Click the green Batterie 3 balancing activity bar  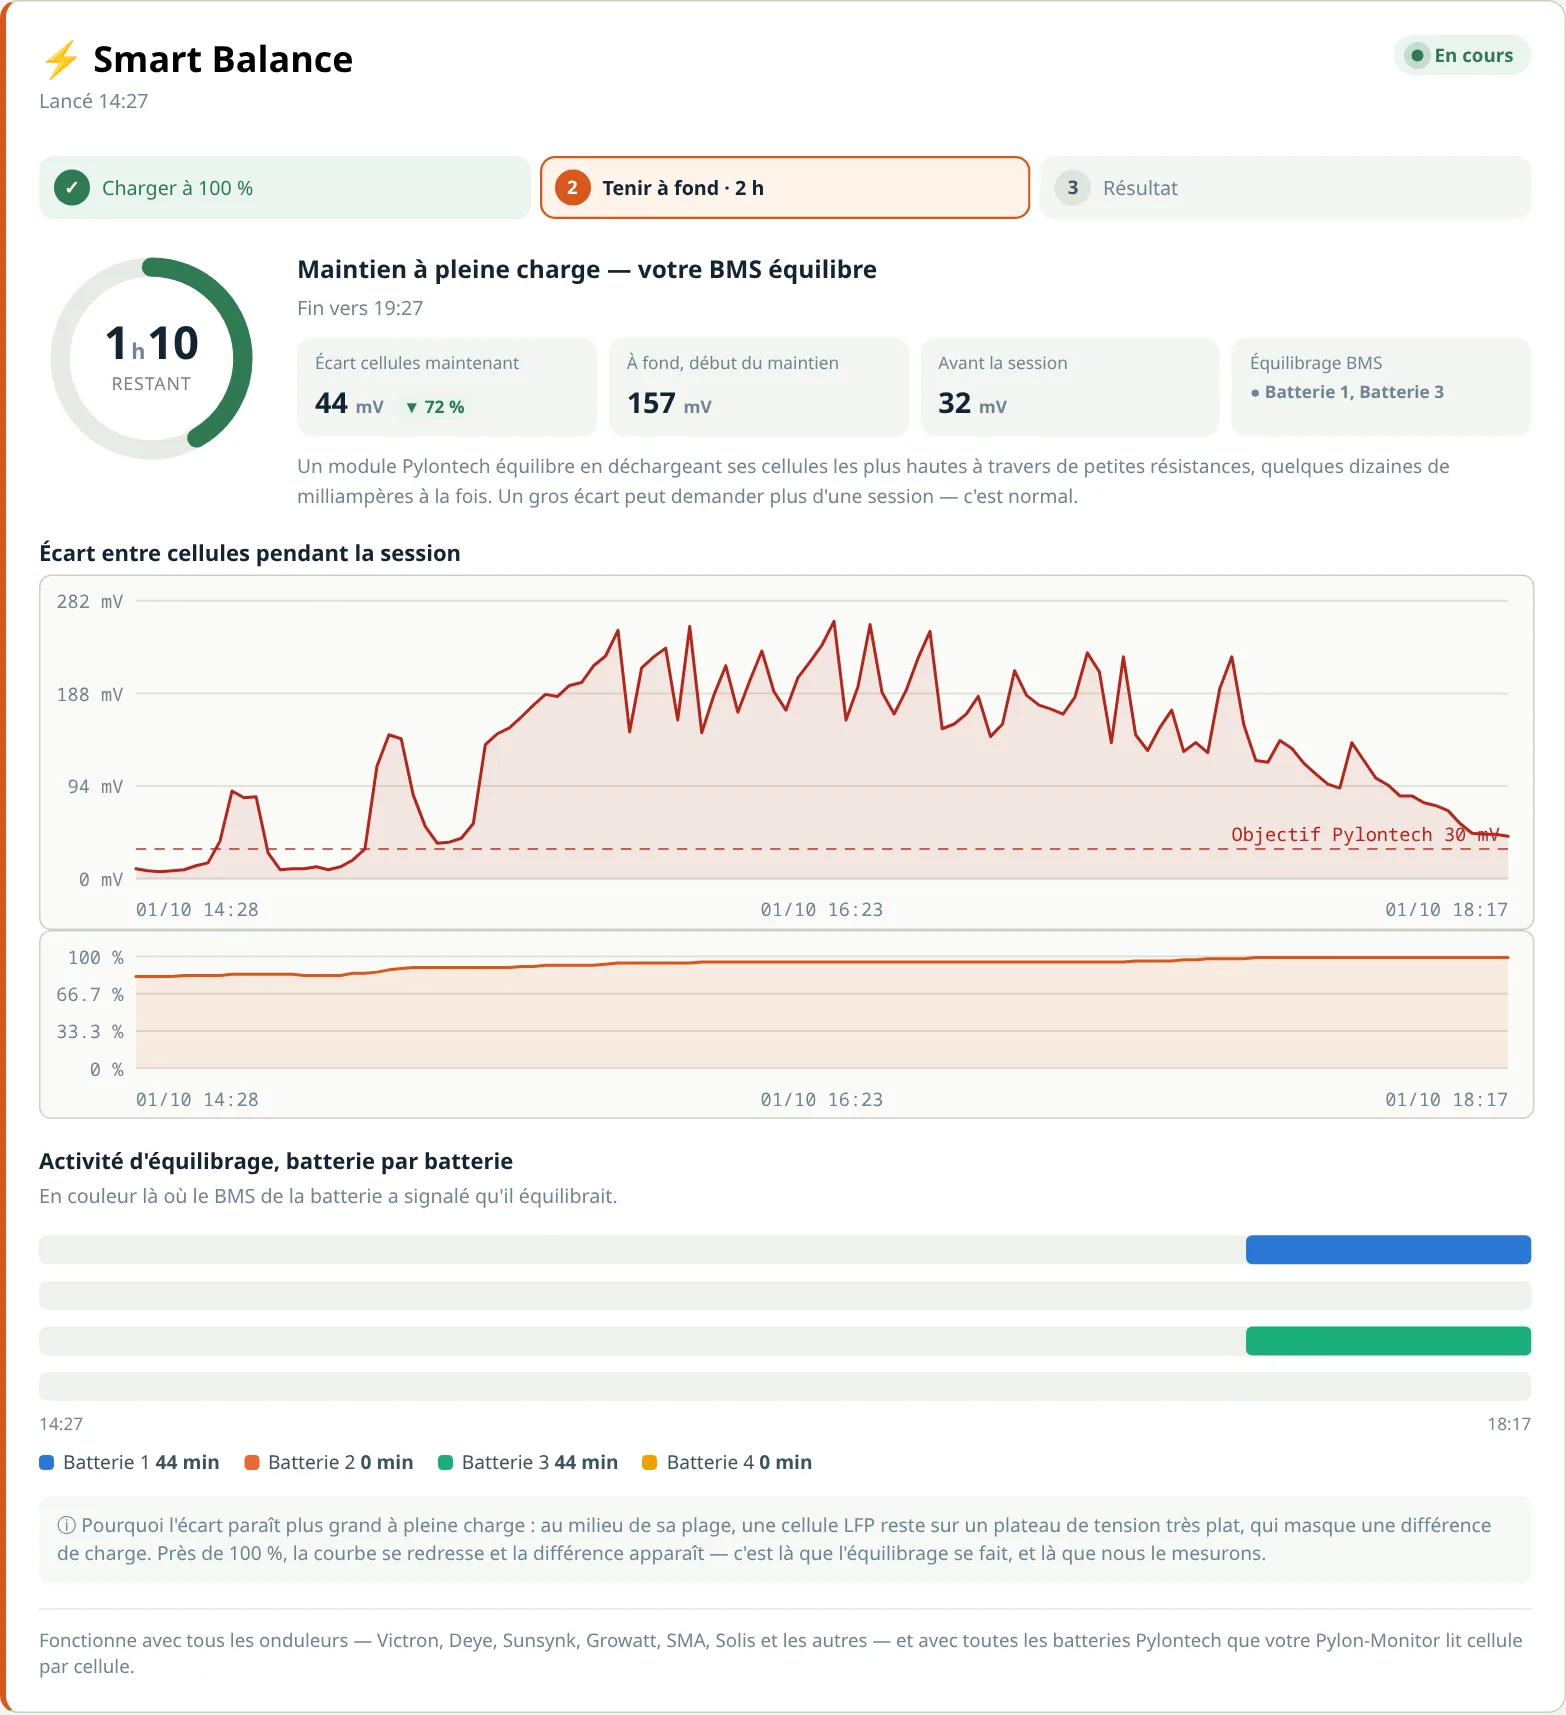click(x=1388, y=1341)
